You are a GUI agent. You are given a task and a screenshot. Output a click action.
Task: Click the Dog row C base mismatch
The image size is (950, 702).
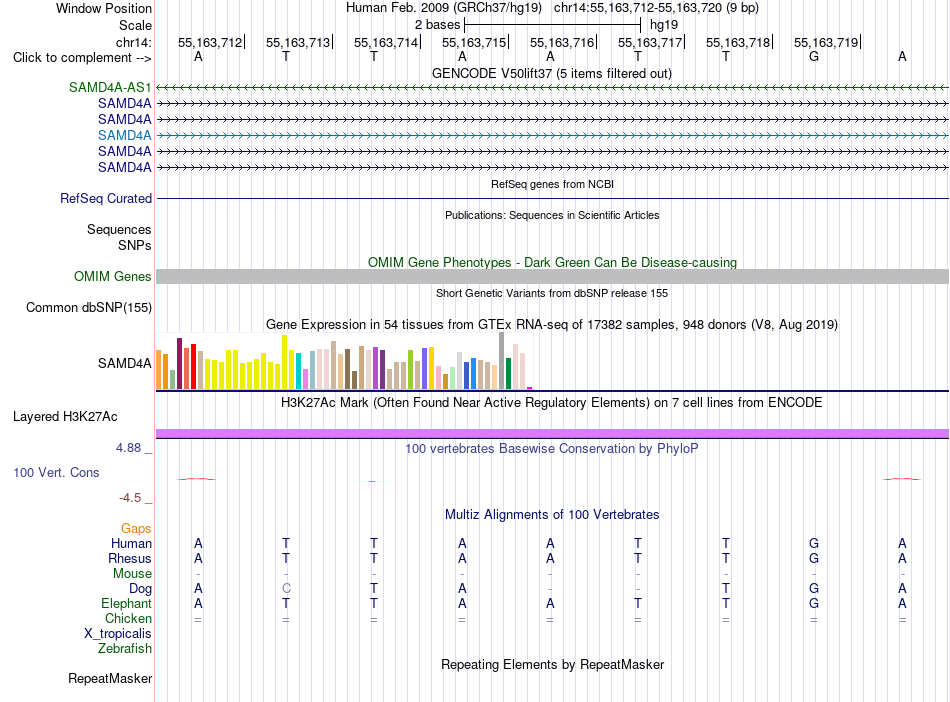pos(286,588)
